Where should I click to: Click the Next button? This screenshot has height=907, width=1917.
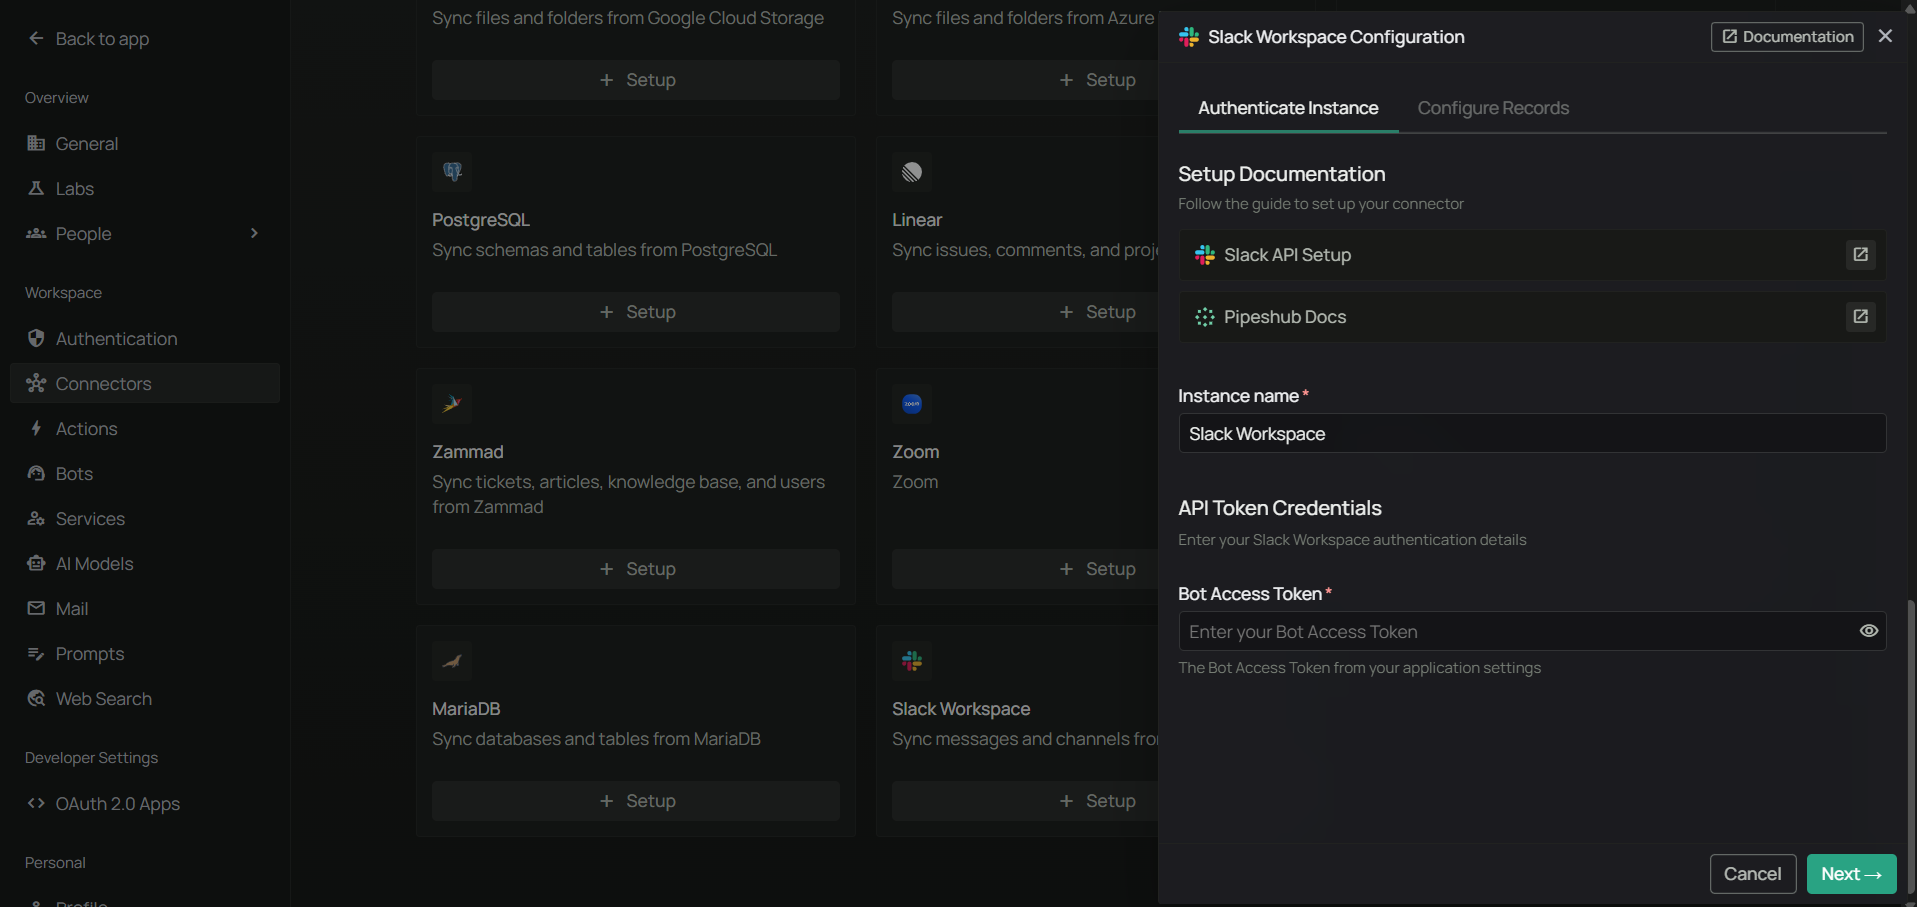coord(1851,874)
